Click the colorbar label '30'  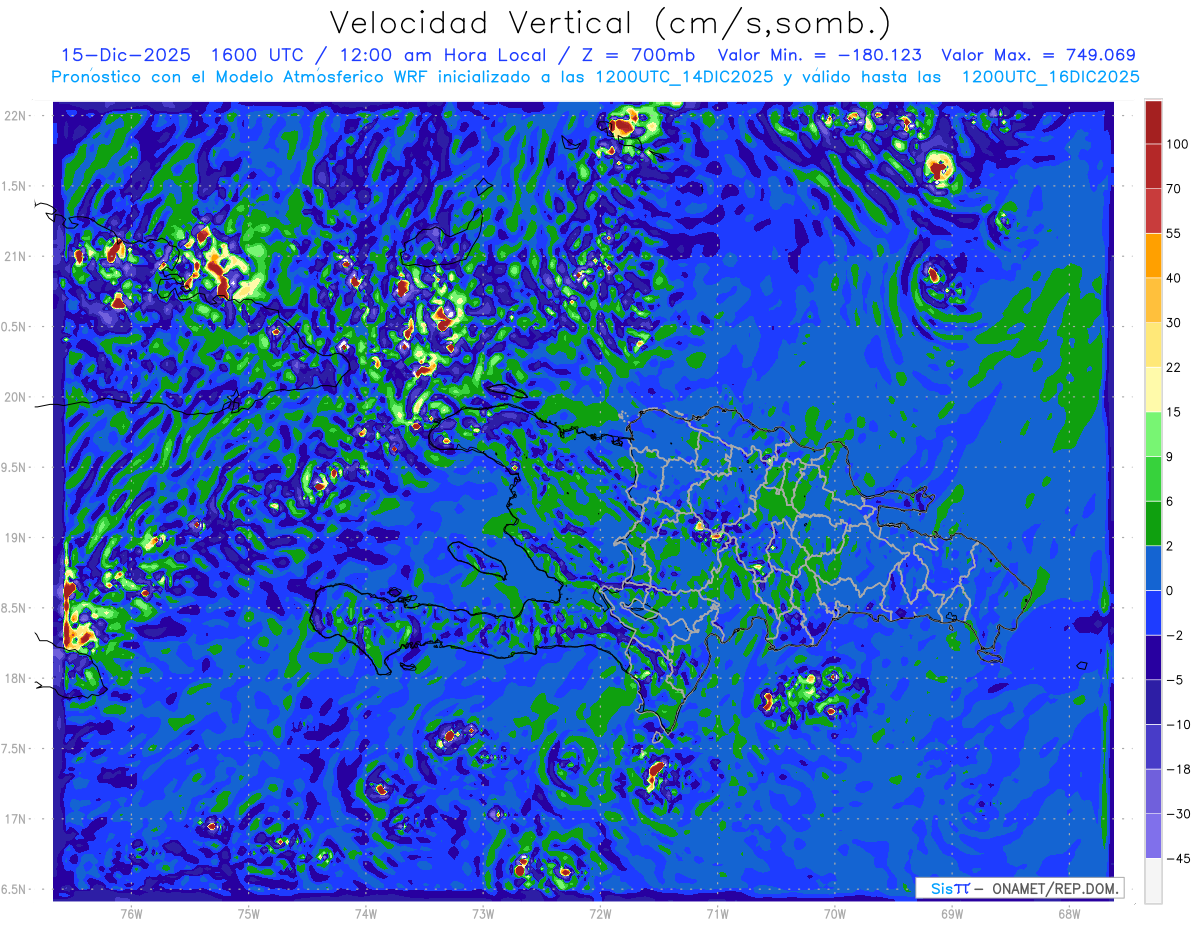[1174, 322]
